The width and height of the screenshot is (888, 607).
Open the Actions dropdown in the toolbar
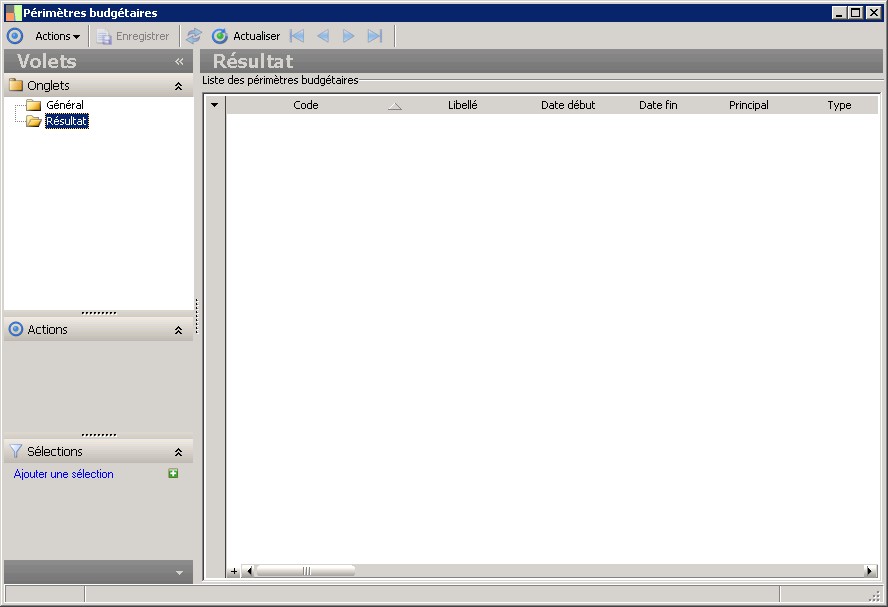coord(57,36)
